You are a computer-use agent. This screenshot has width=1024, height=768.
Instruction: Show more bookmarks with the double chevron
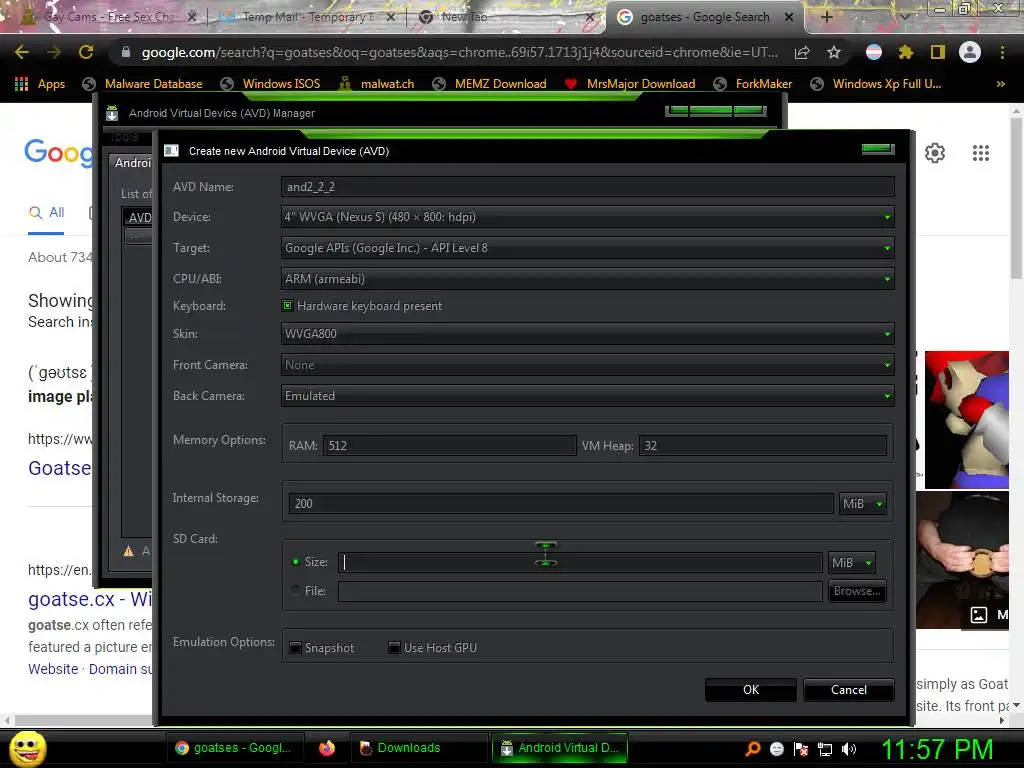[1000, 84]
